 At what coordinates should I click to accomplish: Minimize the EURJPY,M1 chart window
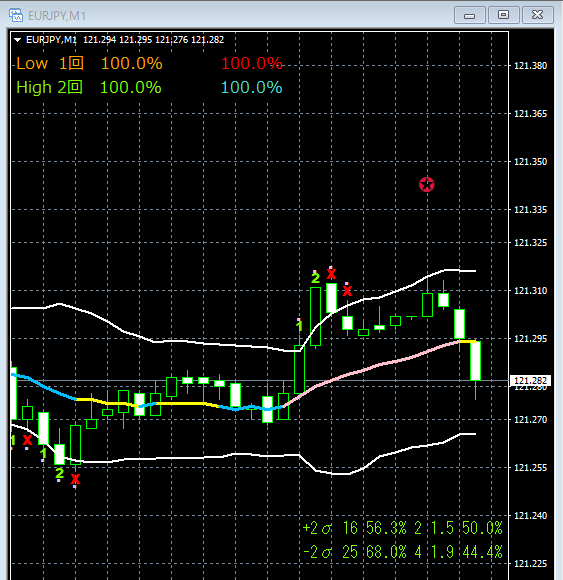point(470,15)
